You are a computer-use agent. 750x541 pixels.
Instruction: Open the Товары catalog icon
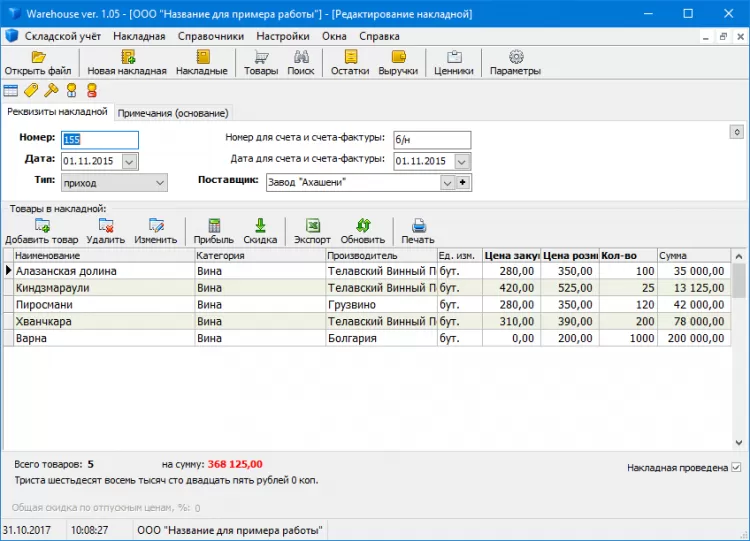261,58
